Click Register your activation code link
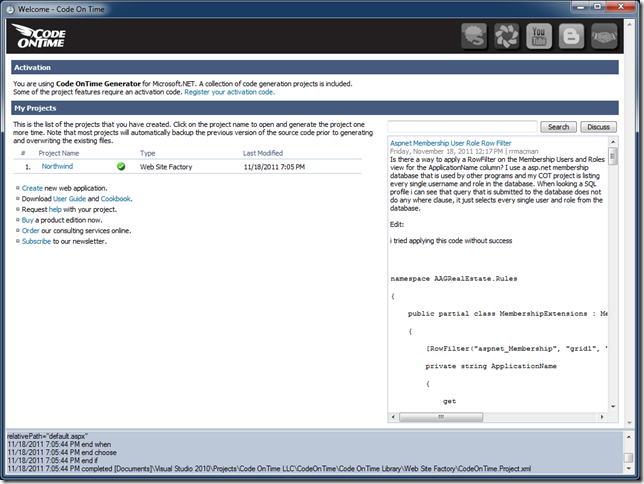Screen dimensions: 644x484 coord(230,92)
